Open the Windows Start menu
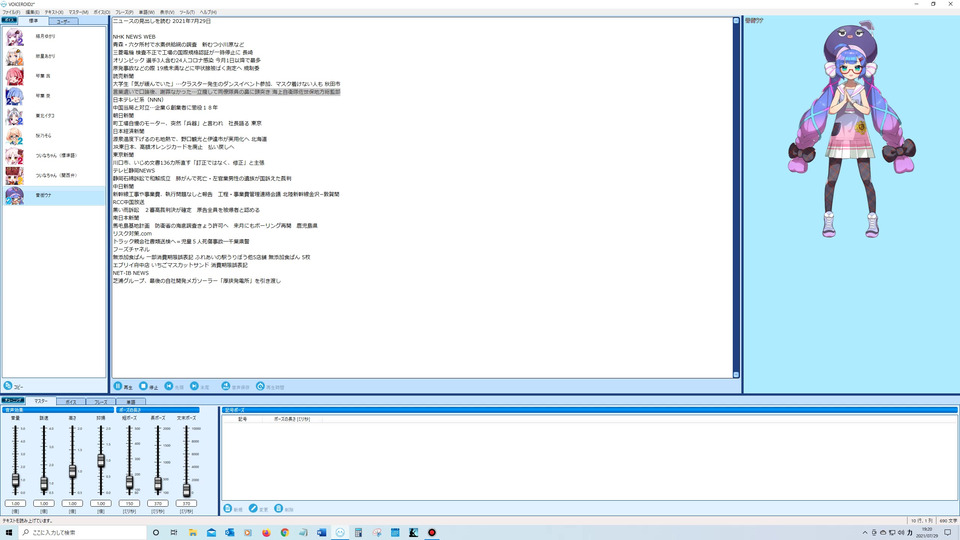The width and height of the screenshot is (960, 540). tap(9, 533)
